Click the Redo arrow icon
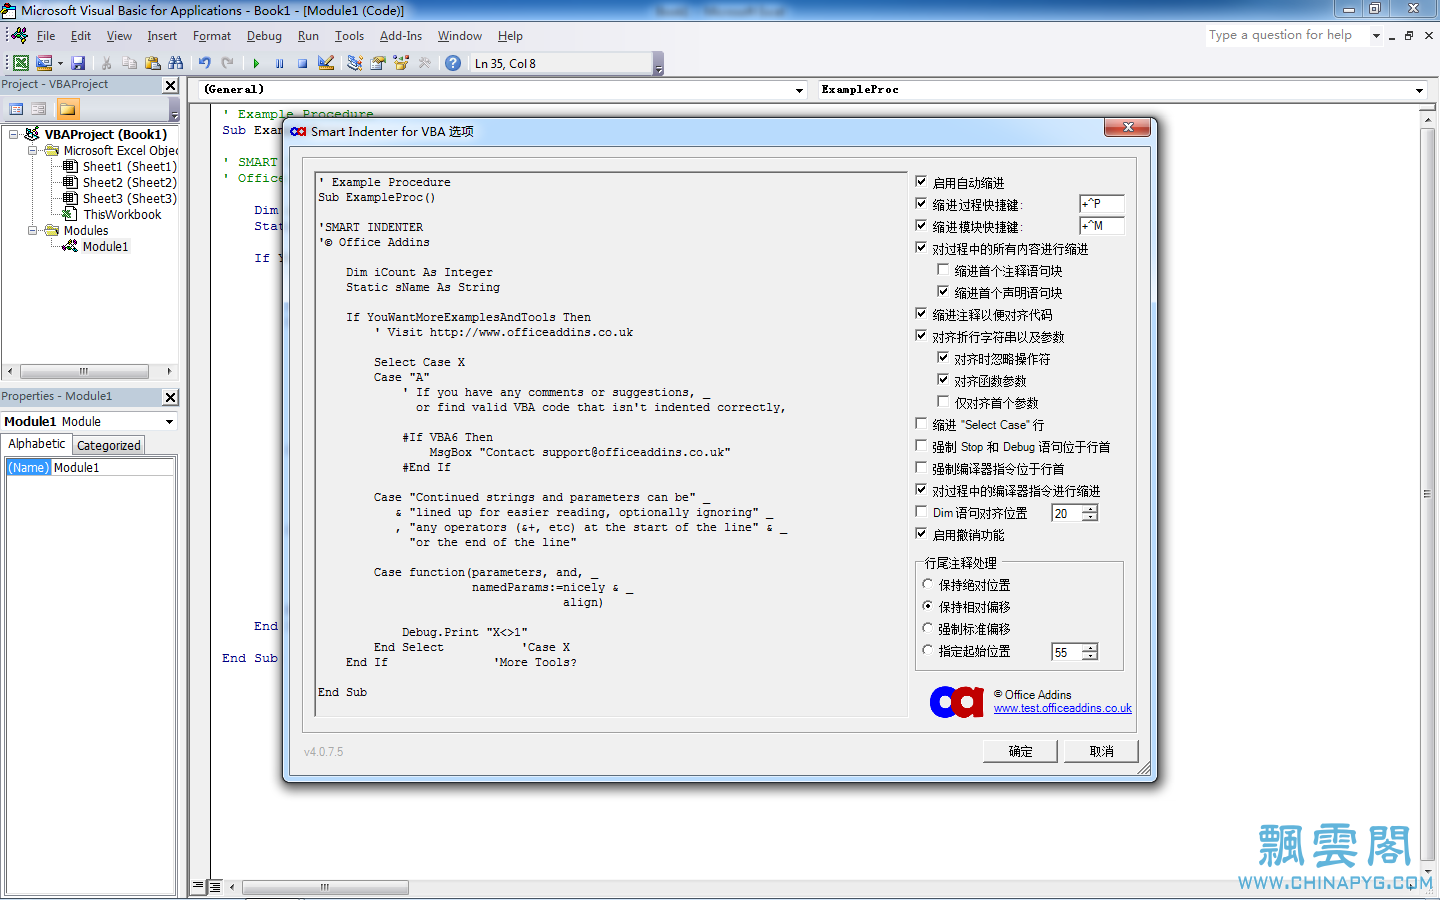This screenshot has height=900, width=1440. (x=227, y=63)
